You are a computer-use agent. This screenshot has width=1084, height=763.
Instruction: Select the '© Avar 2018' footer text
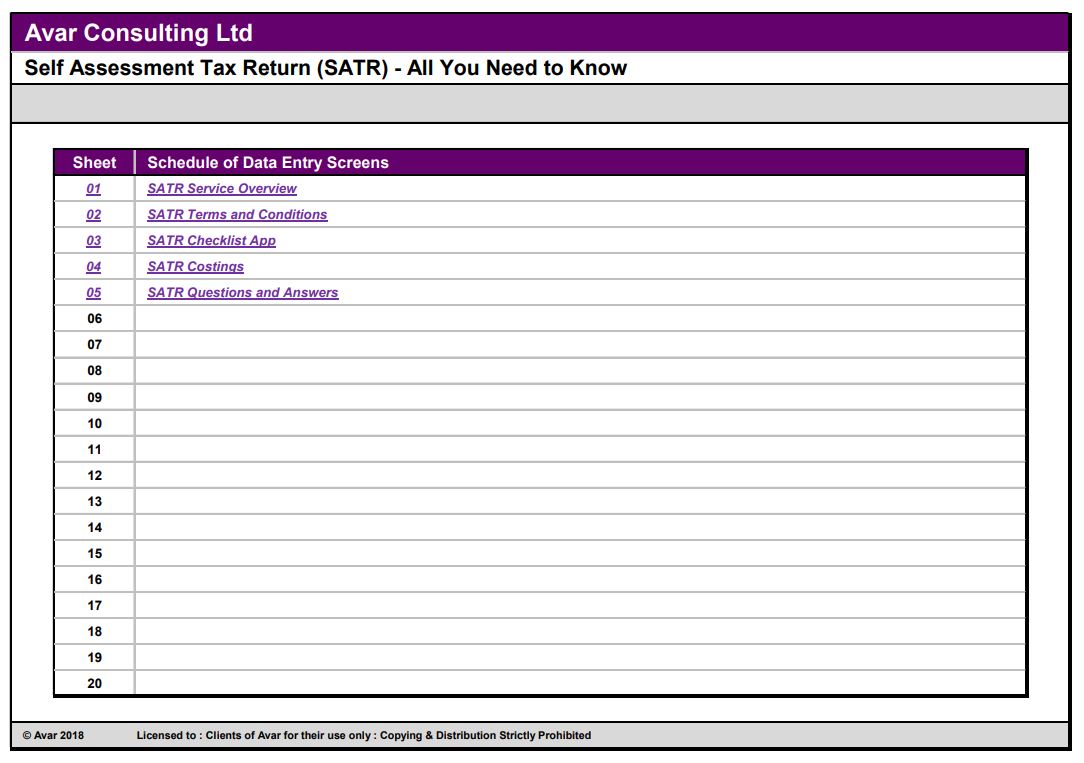pyautogui.click(x=53, y=735)
